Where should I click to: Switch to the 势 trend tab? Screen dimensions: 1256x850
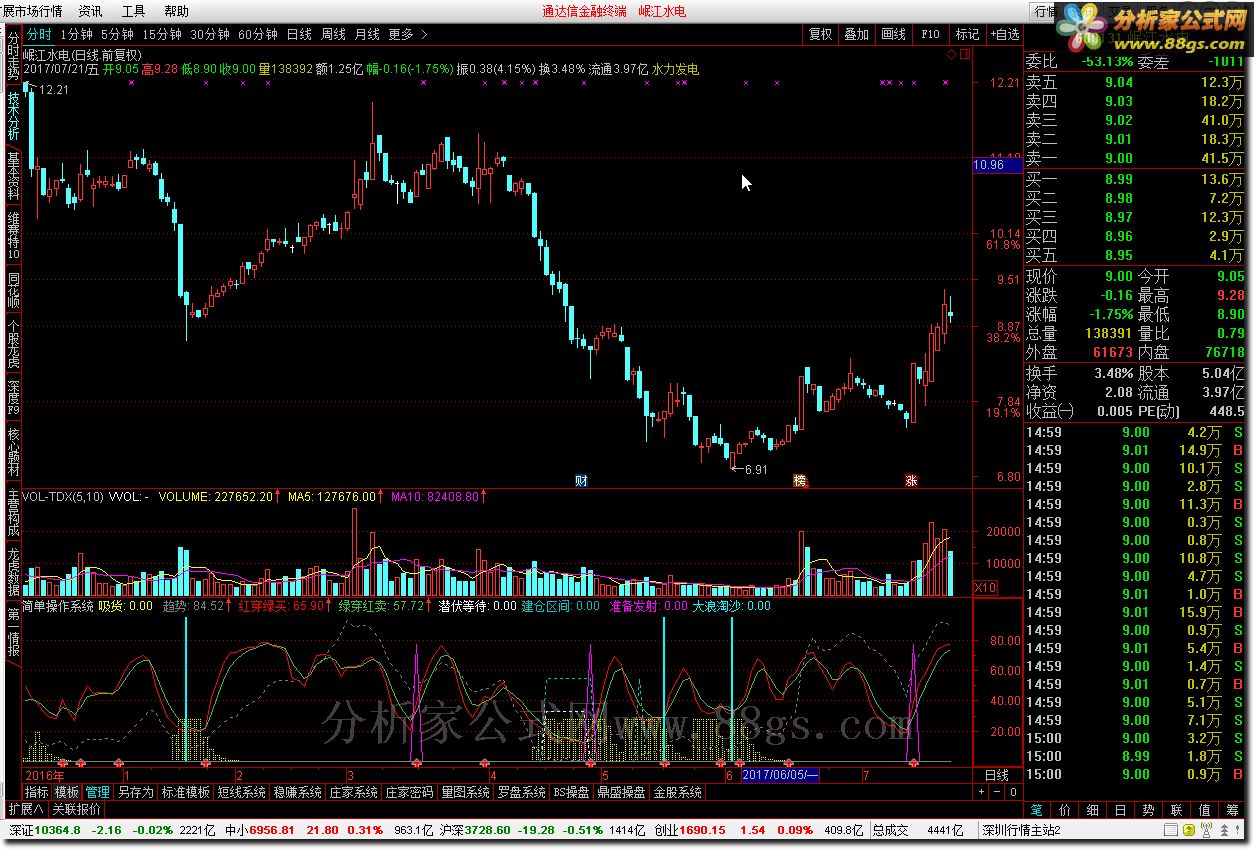coord(1149,810)
